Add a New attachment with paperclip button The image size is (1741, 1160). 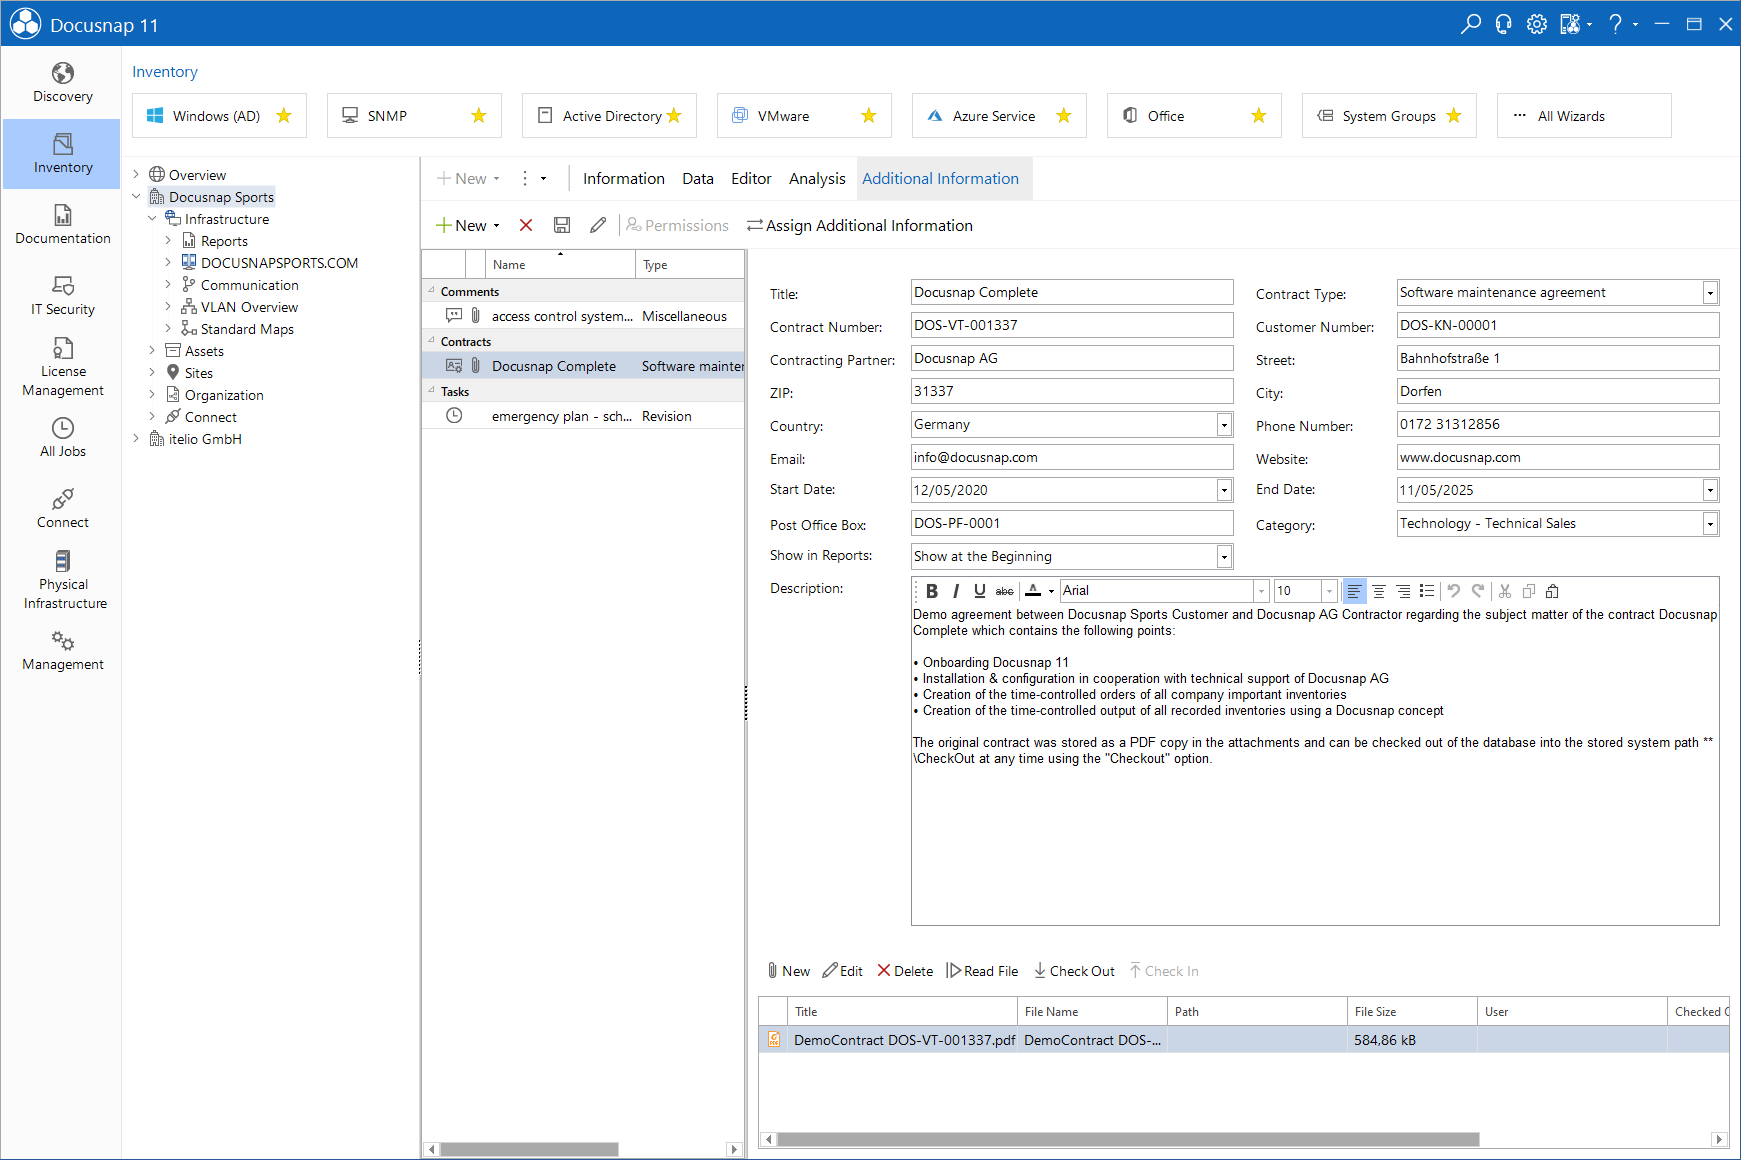pos(788,971)
